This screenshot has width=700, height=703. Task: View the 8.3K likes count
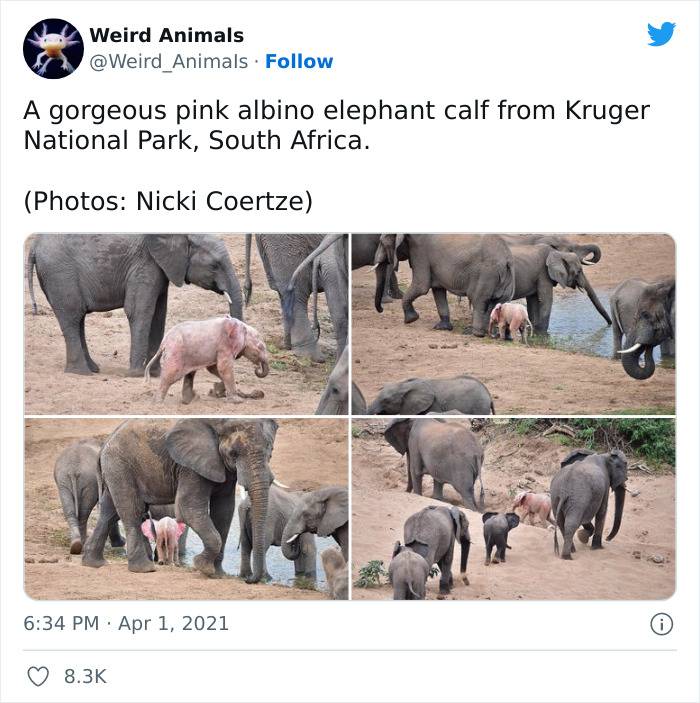[x=85, y=677]
